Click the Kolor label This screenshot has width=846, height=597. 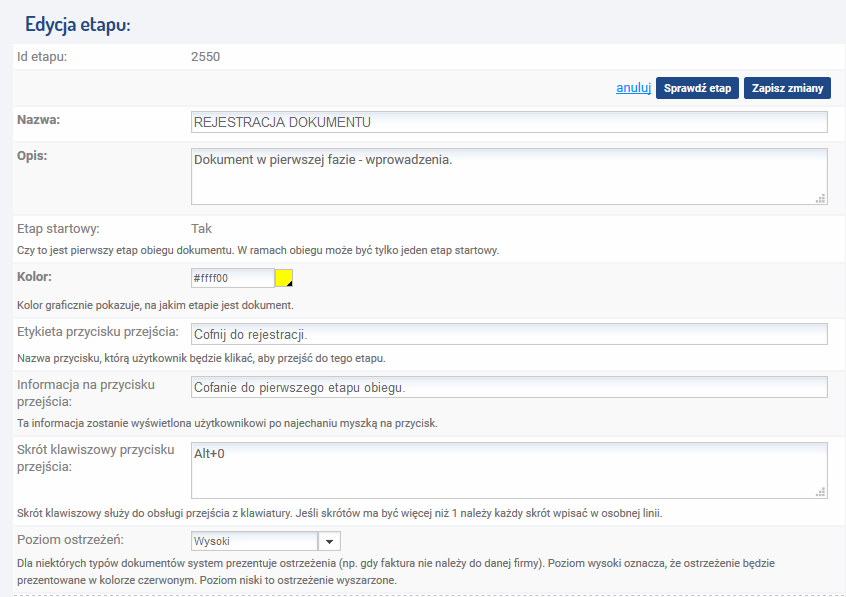coord(34,276)
